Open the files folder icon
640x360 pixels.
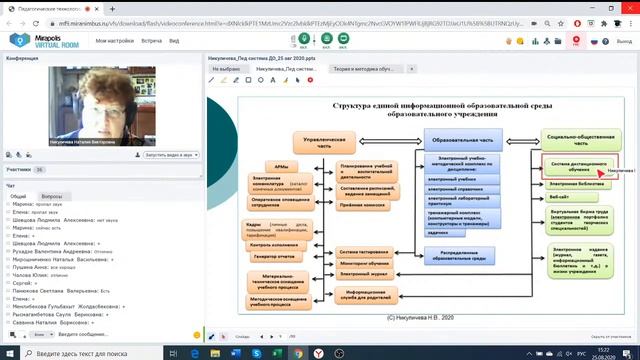[558, 41]
